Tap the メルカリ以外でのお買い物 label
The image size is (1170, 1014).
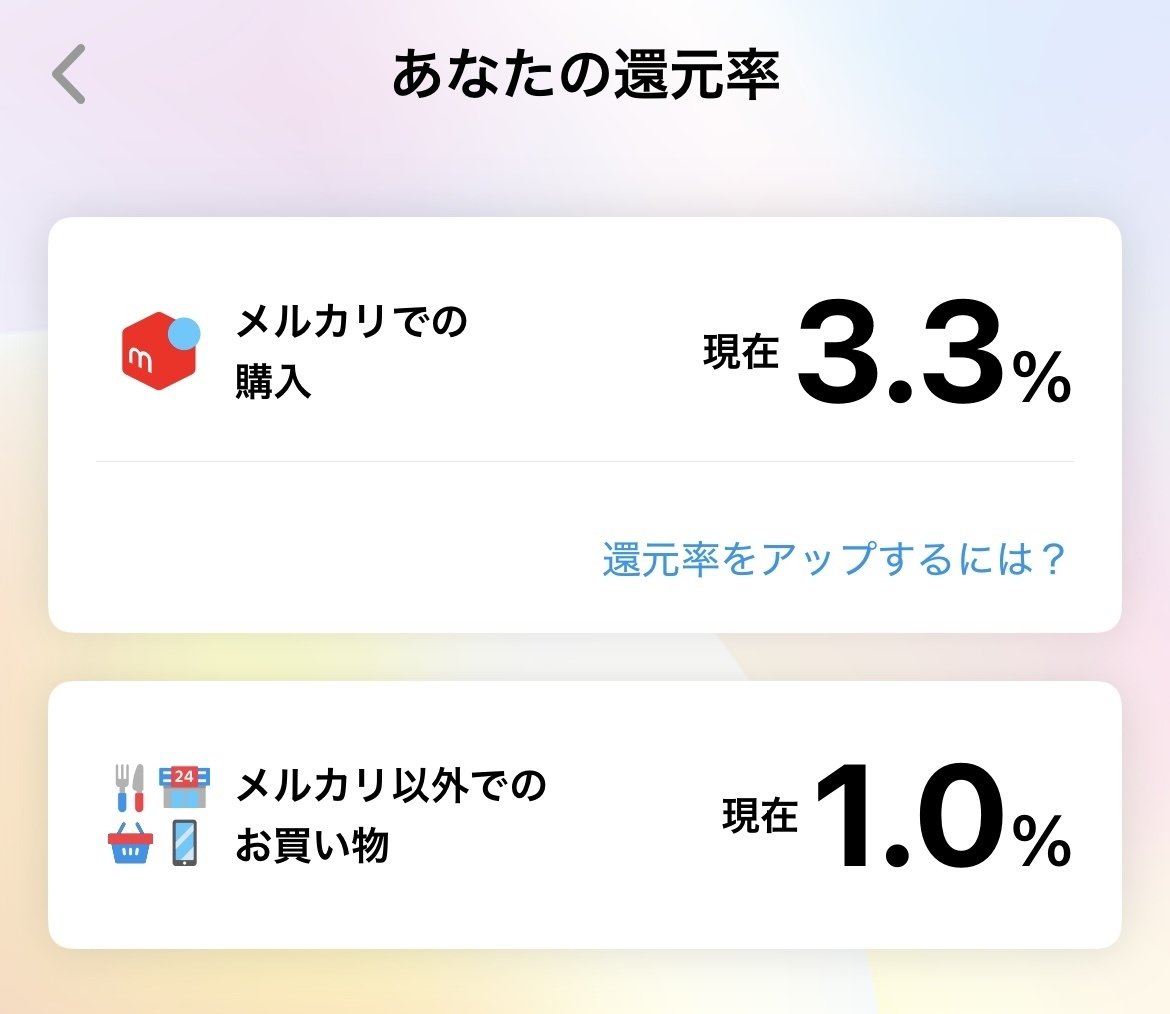coord(390,812)
